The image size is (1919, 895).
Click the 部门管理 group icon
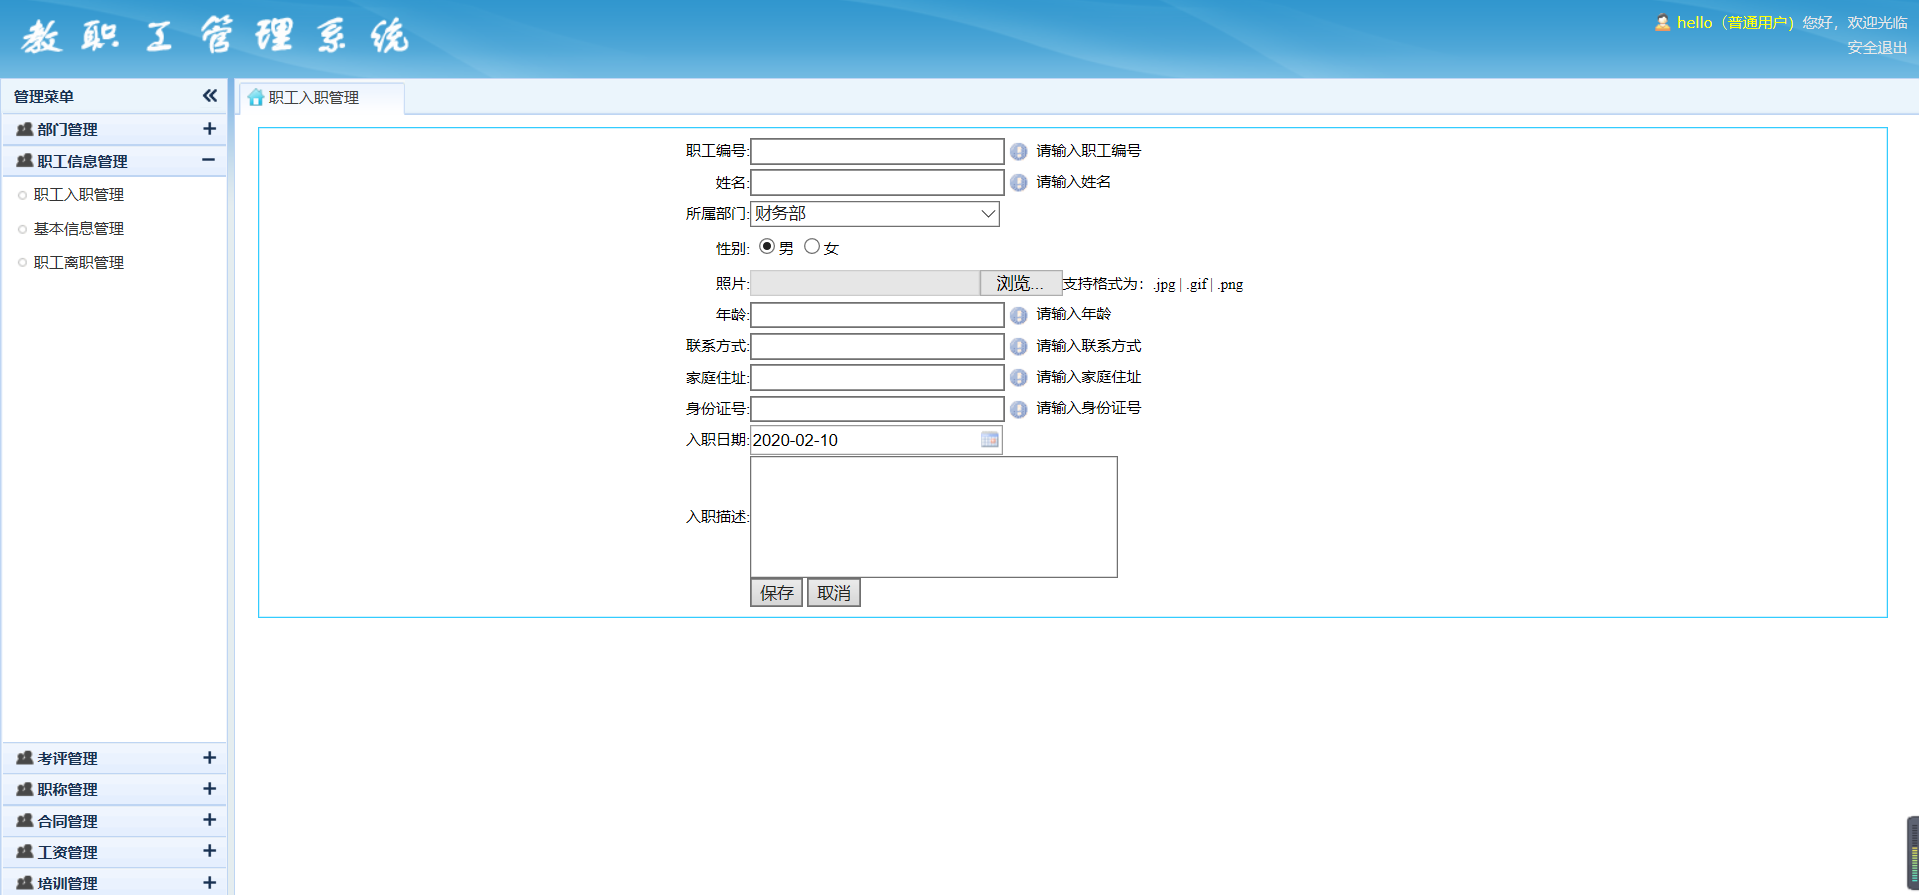coord(25,130)
